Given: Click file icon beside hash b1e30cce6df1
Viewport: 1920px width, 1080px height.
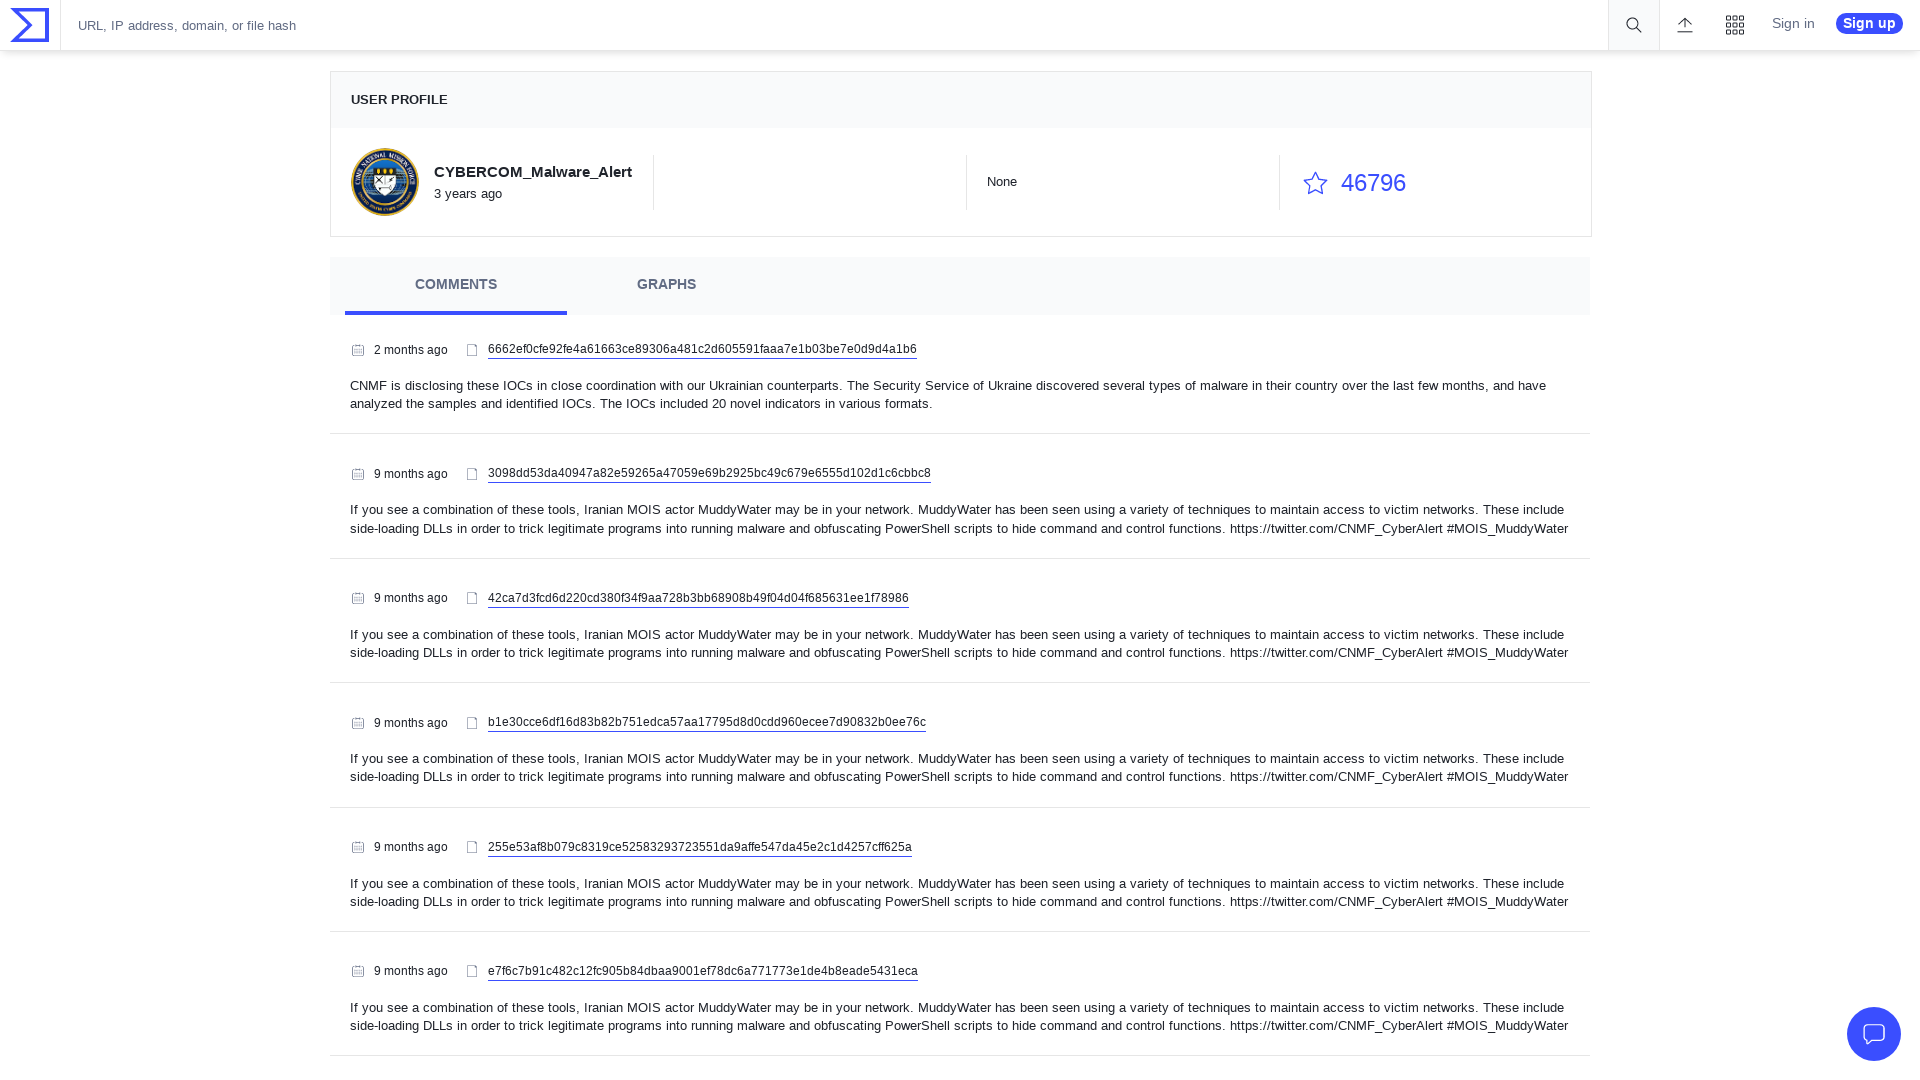Looking at the screenshot, I should pos(472,723).
